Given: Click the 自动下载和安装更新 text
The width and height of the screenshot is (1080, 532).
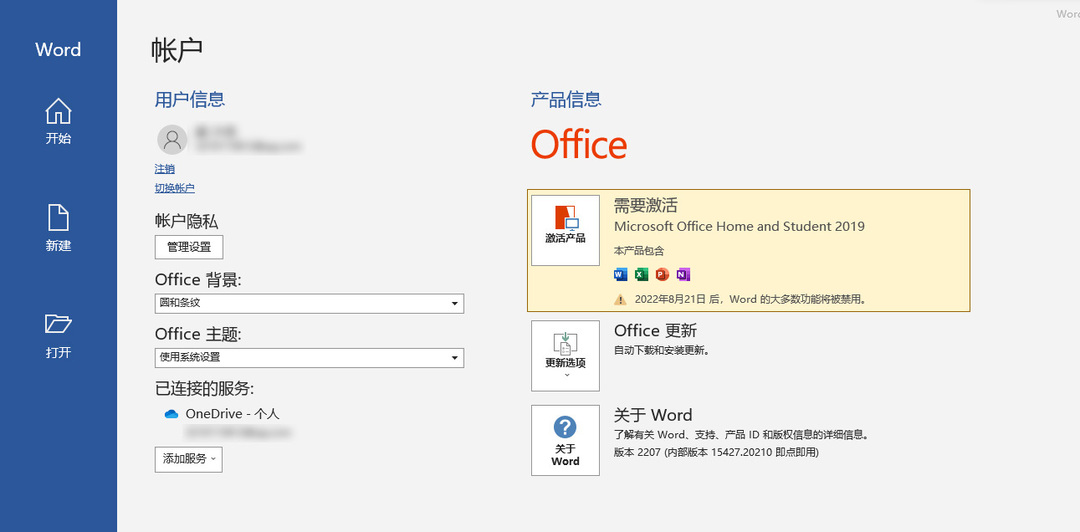Looking at the screenshot, I should point(662,350).
